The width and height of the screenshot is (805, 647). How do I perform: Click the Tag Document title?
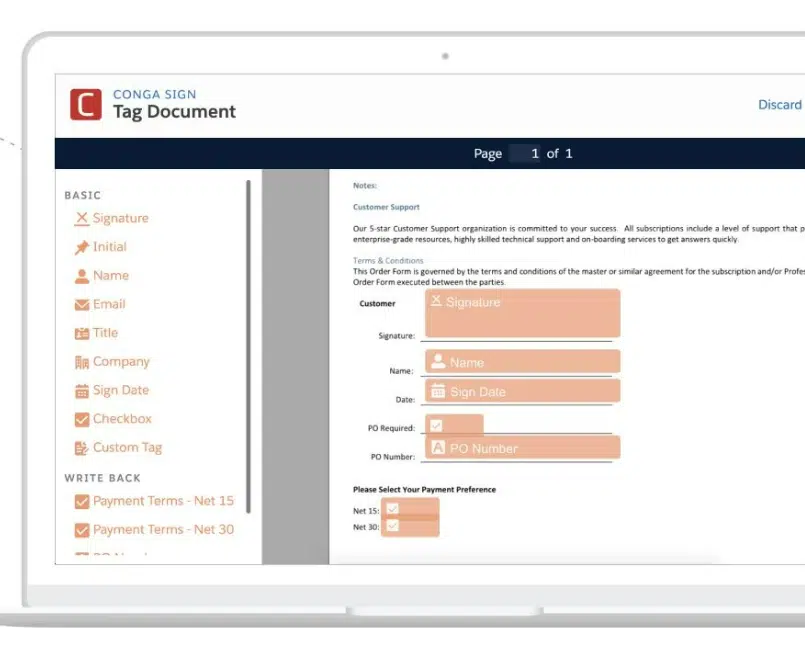175,112
